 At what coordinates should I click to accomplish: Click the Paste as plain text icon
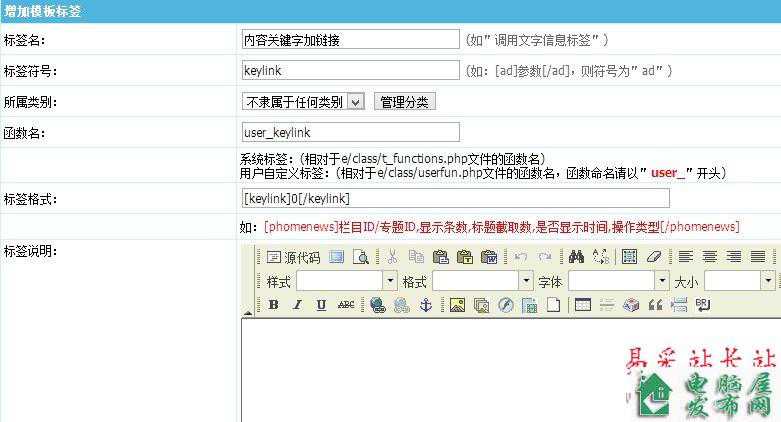[465, 257]
